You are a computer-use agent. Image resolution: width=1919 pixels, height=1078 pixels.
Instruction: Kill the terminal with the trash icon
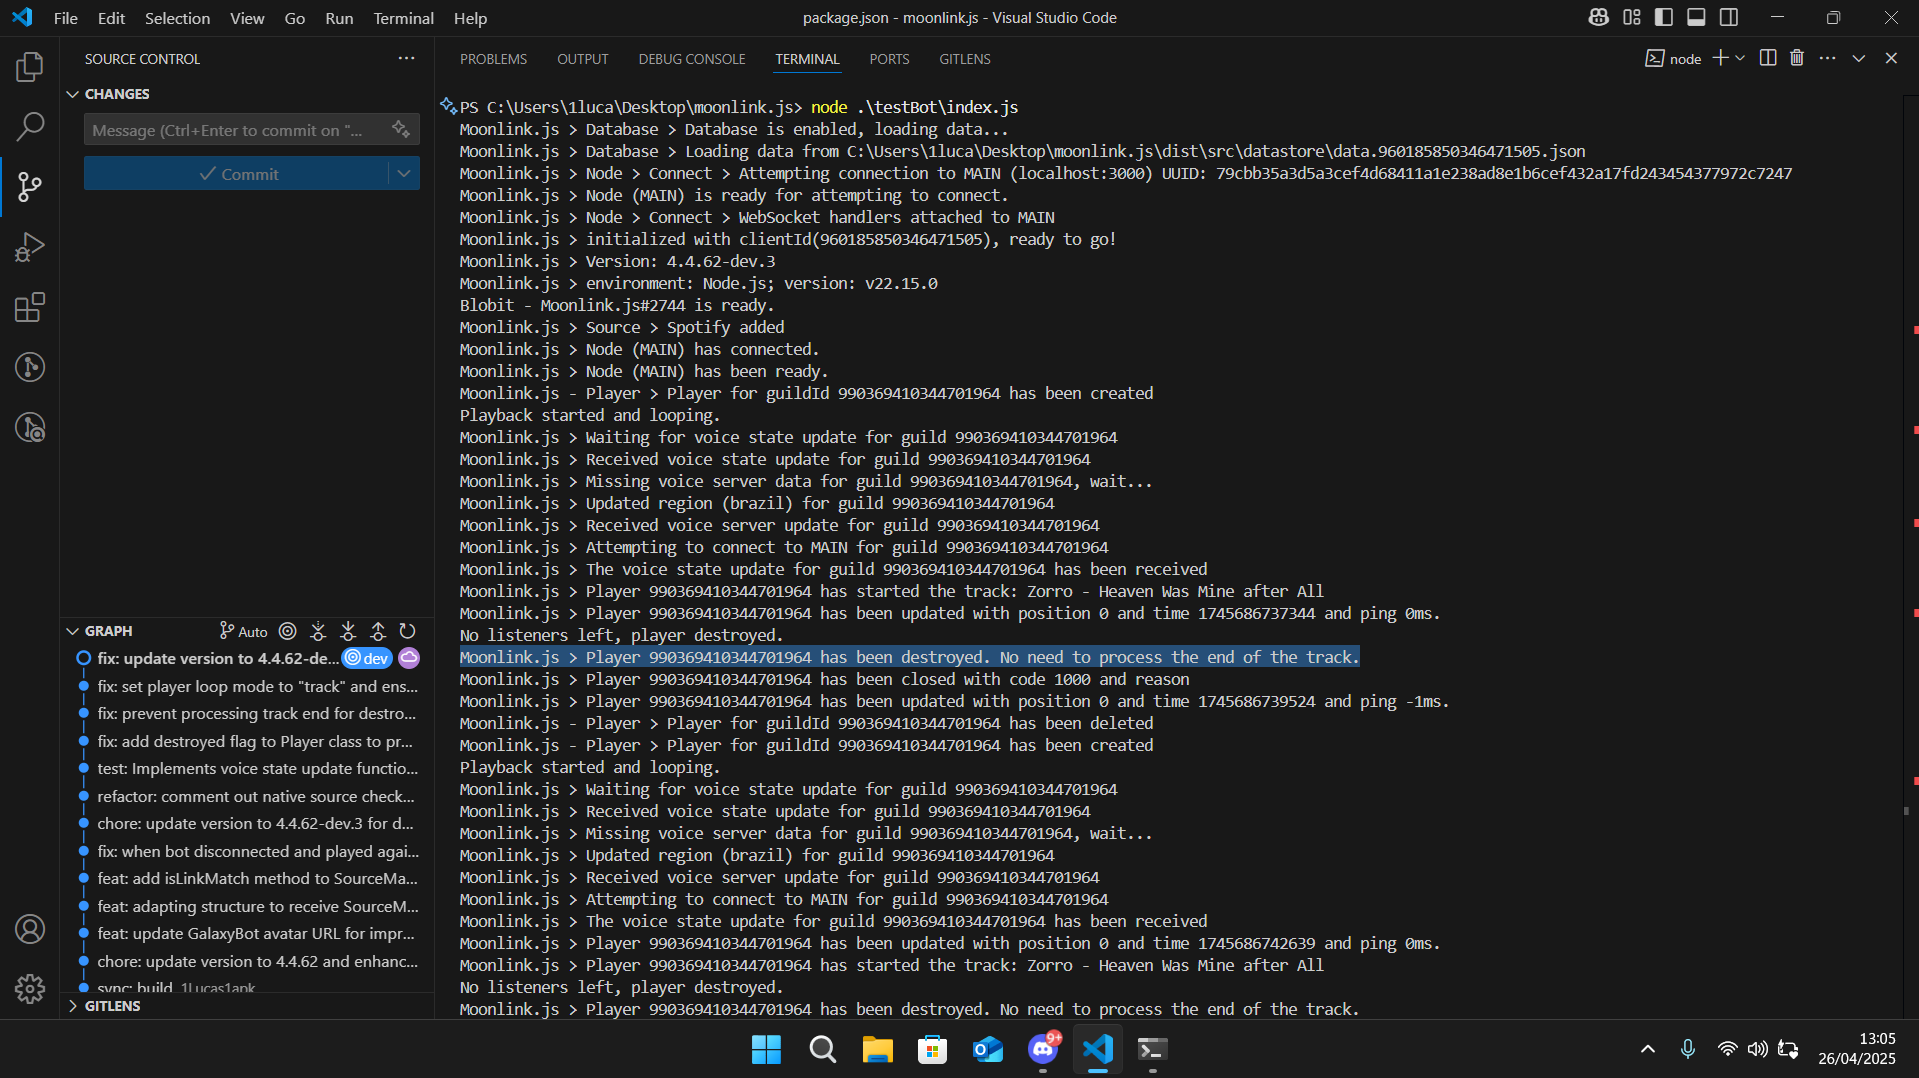pos(1797,58)
